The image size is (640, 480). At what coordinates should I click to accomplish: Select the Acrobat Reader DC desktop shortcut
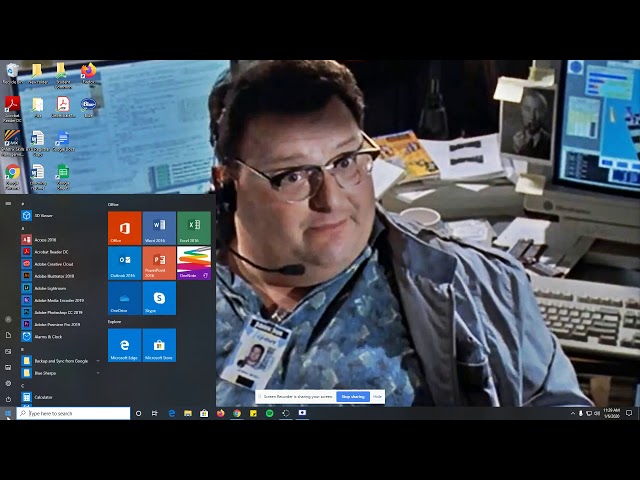point(12,109)
